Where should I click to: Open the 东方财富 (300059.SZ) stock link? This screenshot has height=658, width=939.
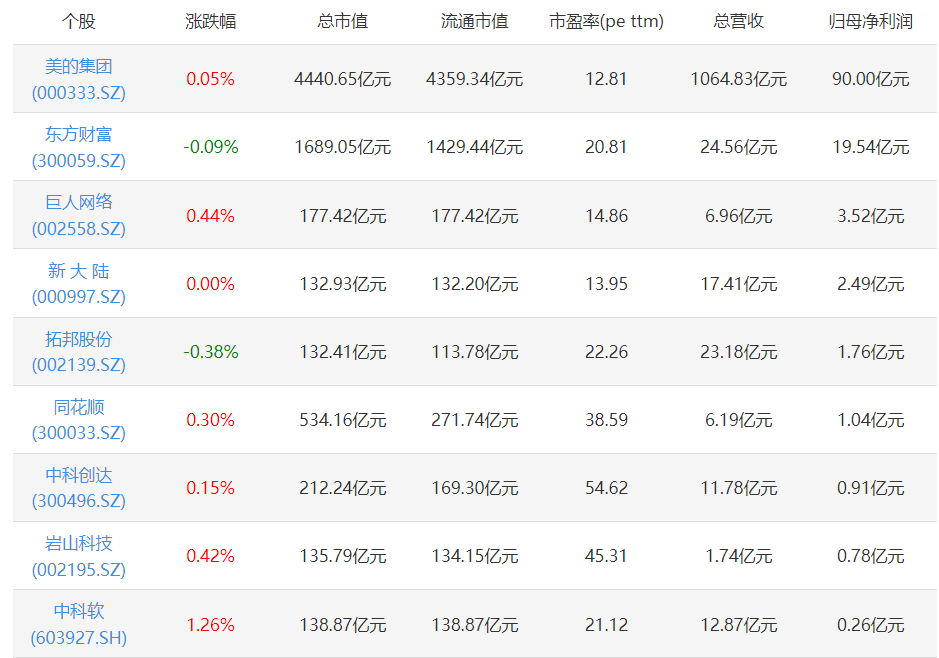click(x=78, y=147)
